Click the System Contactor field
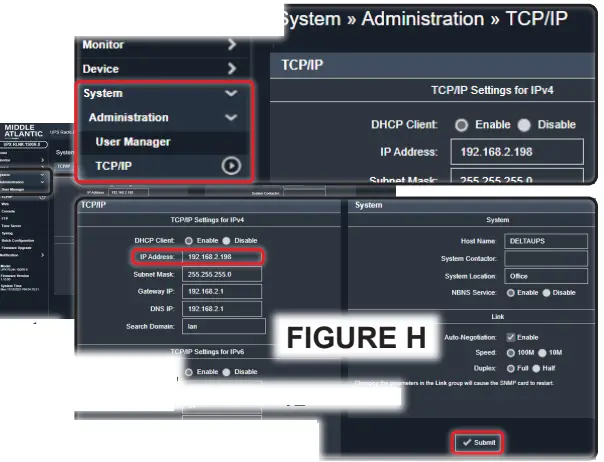This screenshot has width=604, height=462. [546, 259]
